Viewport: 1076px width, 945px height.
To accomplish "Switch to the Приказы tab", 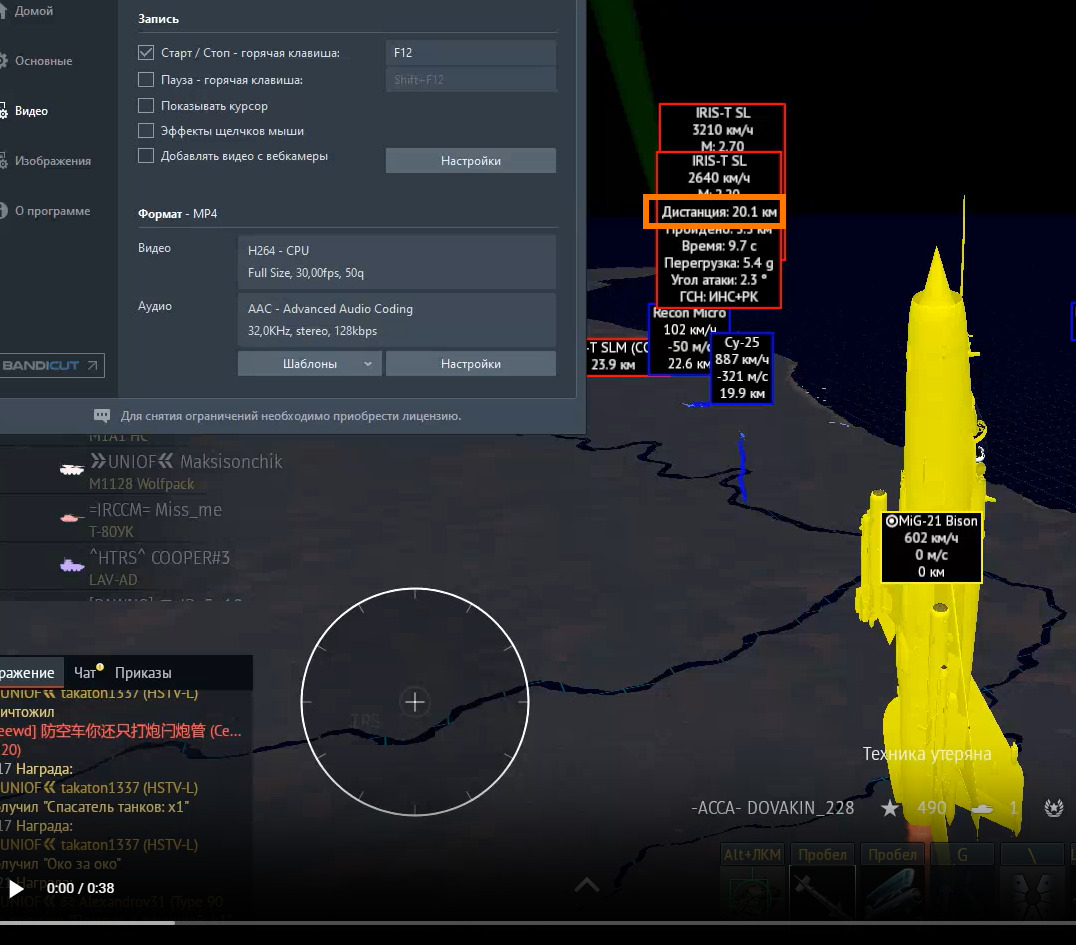I will pyautogui.click(x=143, y=673).
